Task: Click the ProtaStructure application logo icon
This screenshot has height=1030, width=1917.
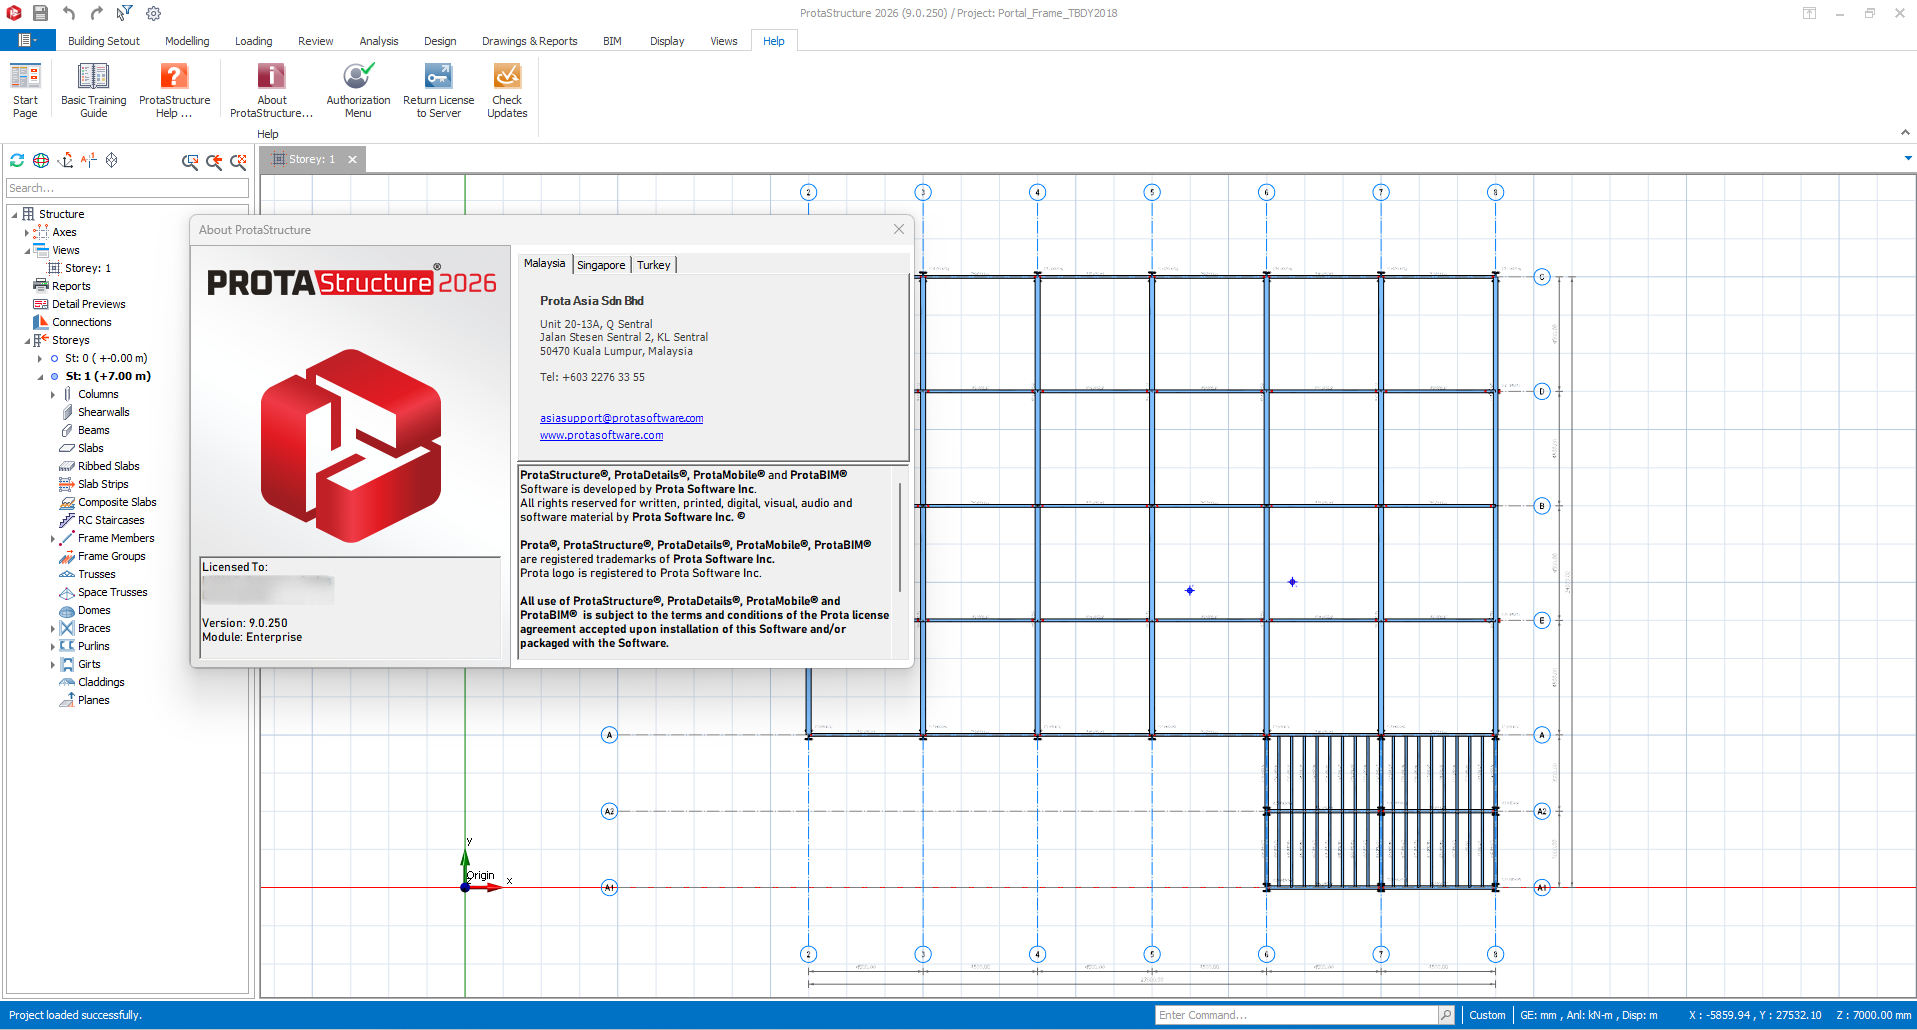Action: pos(14,13)
